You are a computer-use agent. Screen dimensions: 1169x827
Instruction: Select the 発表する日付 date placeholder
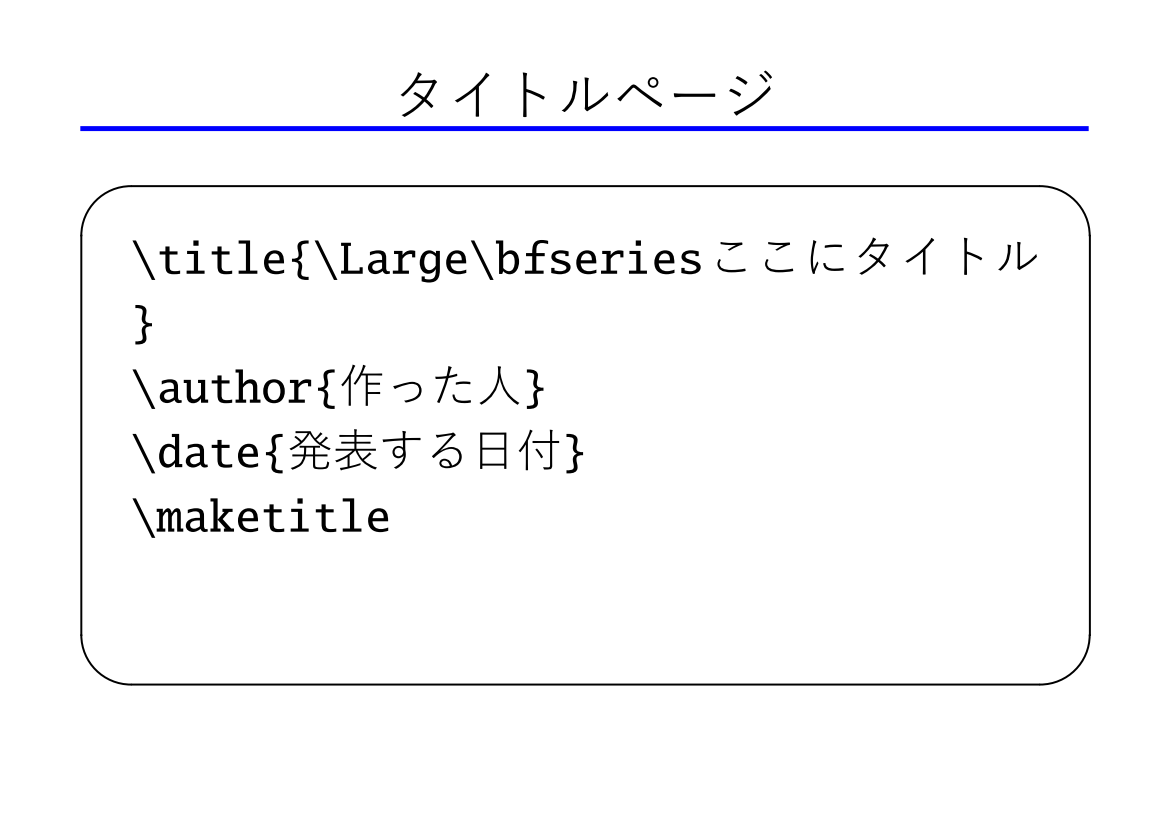tap(423, 451)
